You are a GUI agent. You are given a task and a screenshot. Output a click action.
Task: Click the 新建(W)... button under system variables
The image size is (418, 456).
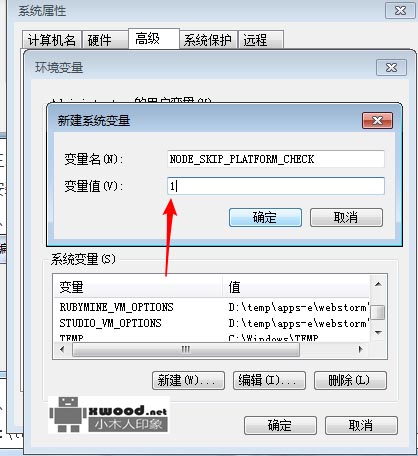[188, 380]
